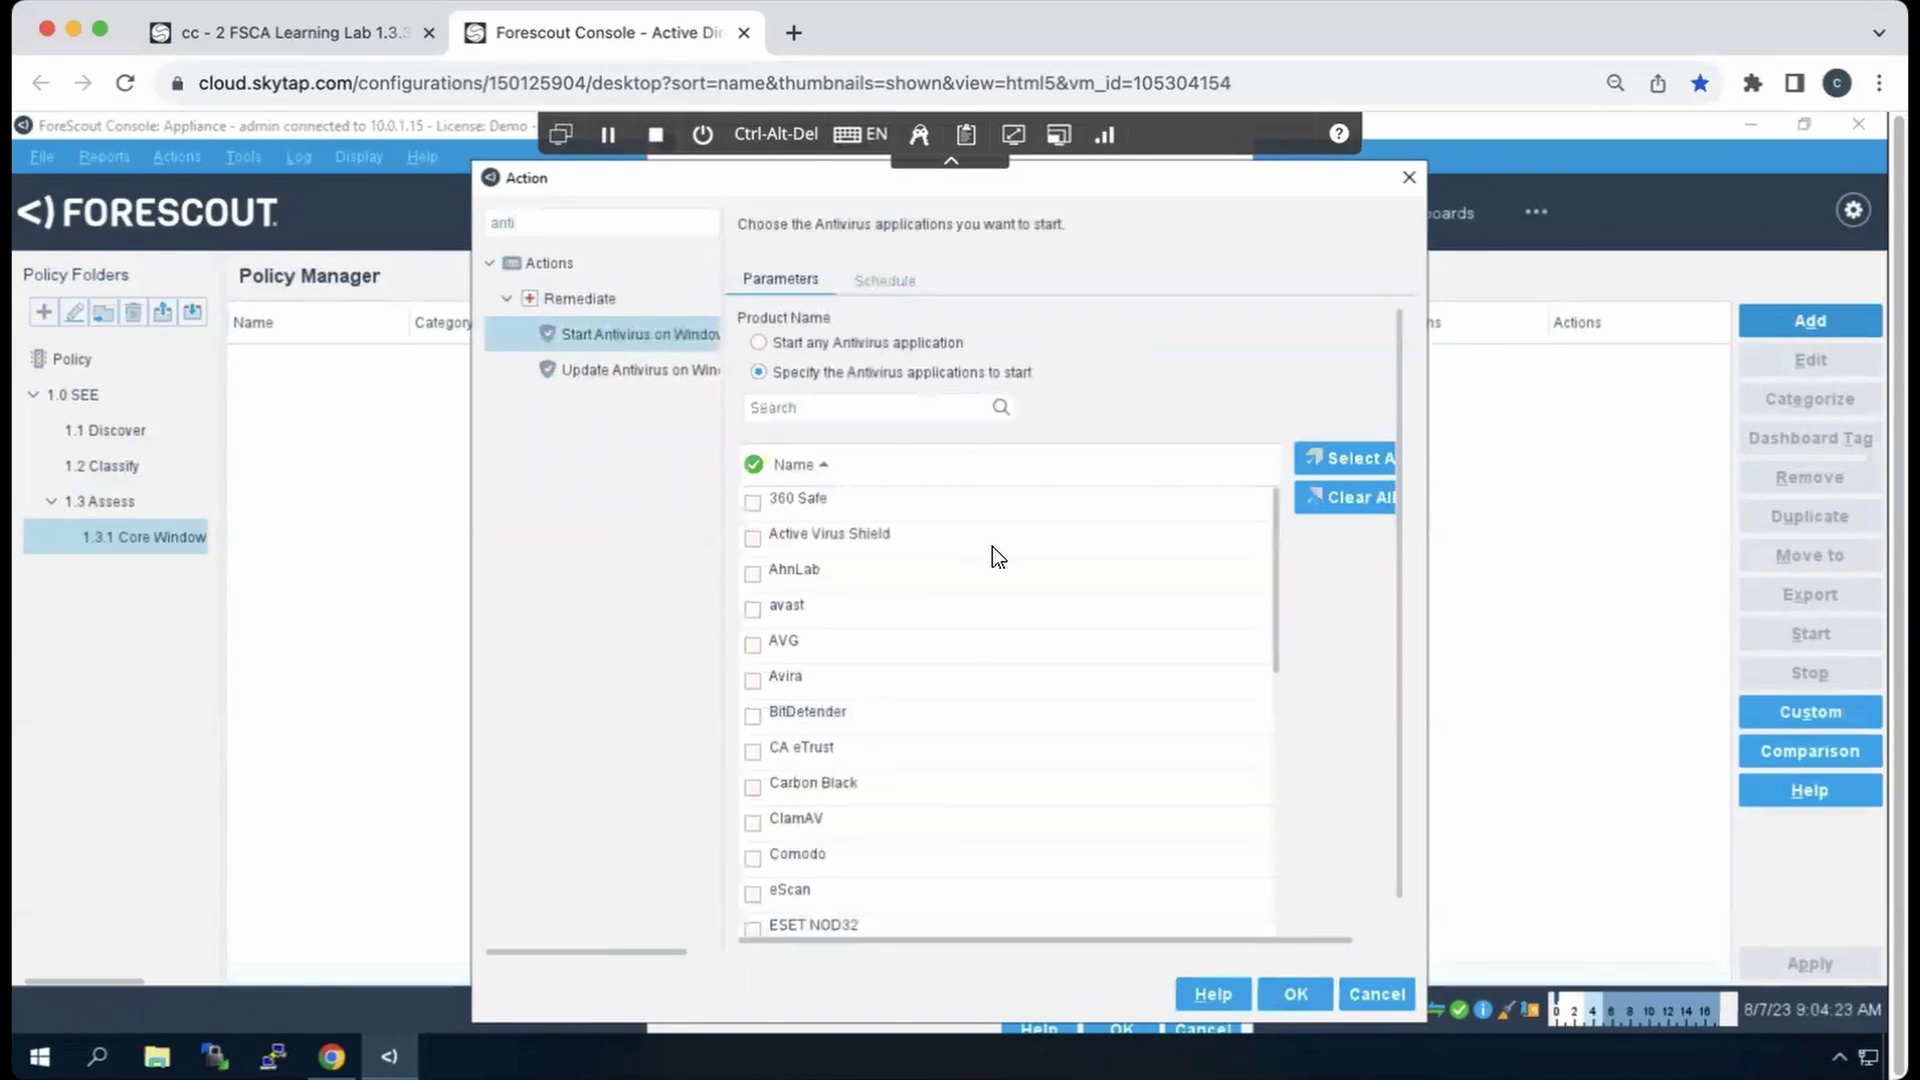Open the EN keyboard layout selector
The image size is (1920, 1080).
(x=860, y=134)
